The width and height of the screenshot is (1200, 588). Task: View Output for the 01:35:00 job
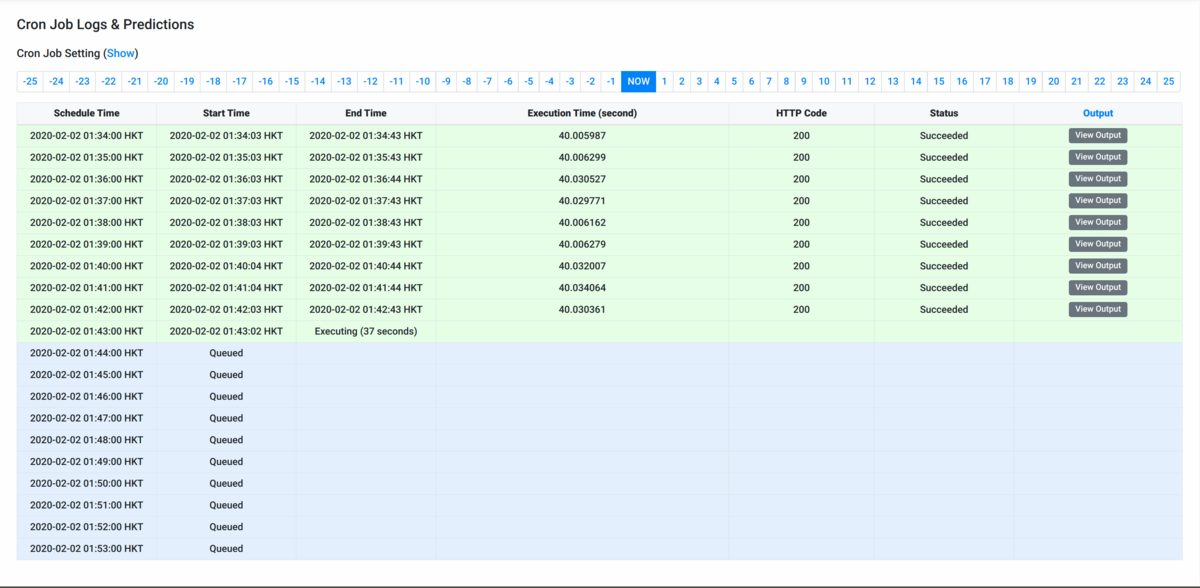[1098, 157]
